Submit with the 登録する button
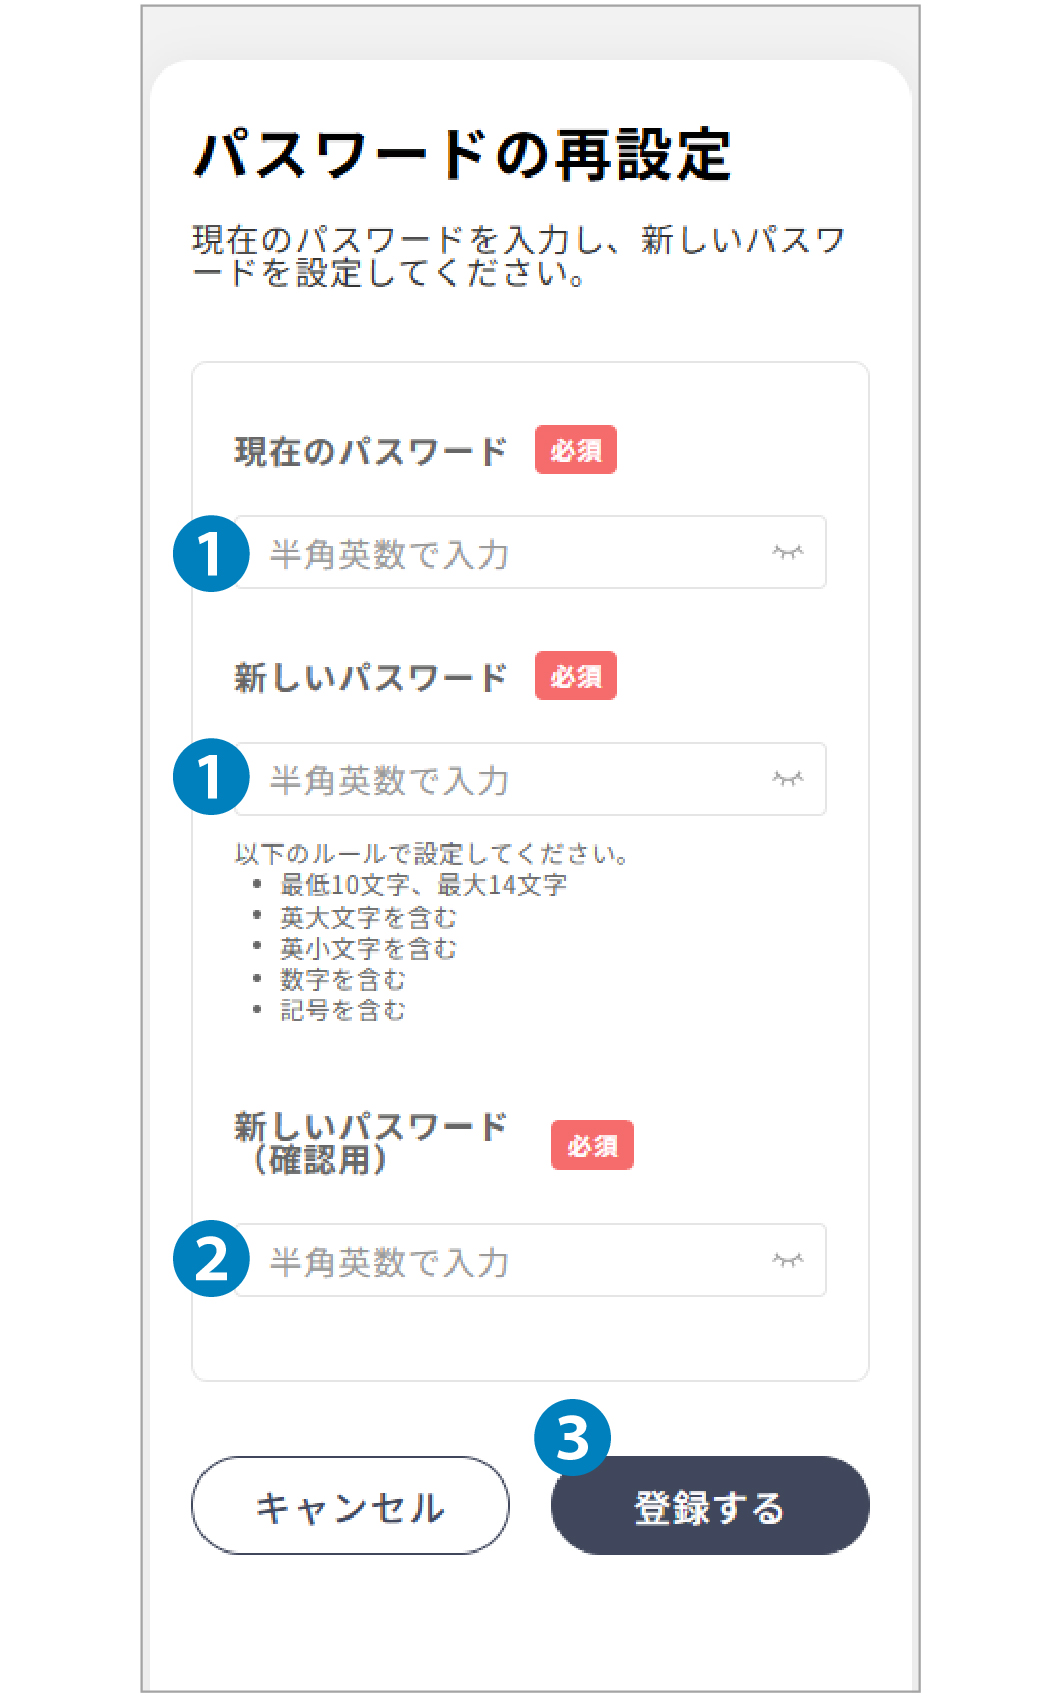The image size is (1061, 1697). click(x=710, y=1506)
